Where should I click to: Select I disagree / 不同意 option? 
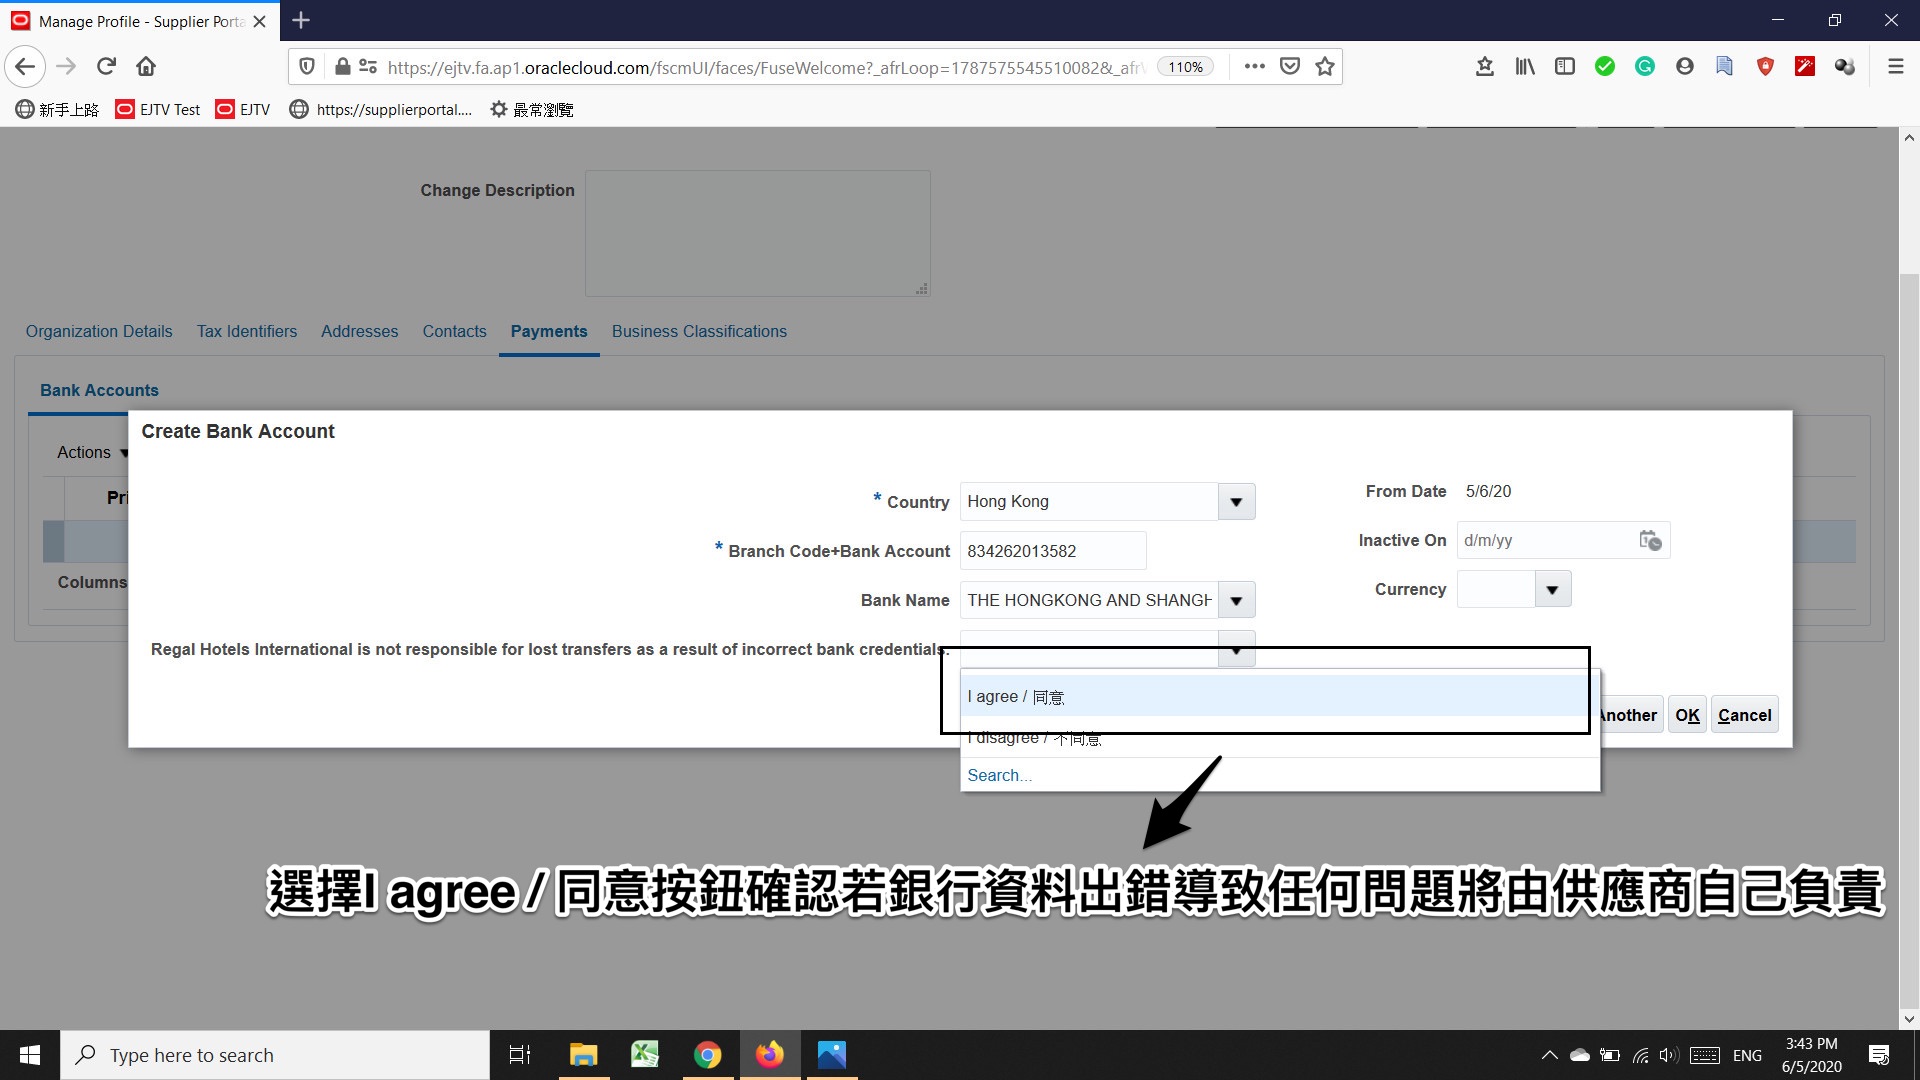(1278, 738)
